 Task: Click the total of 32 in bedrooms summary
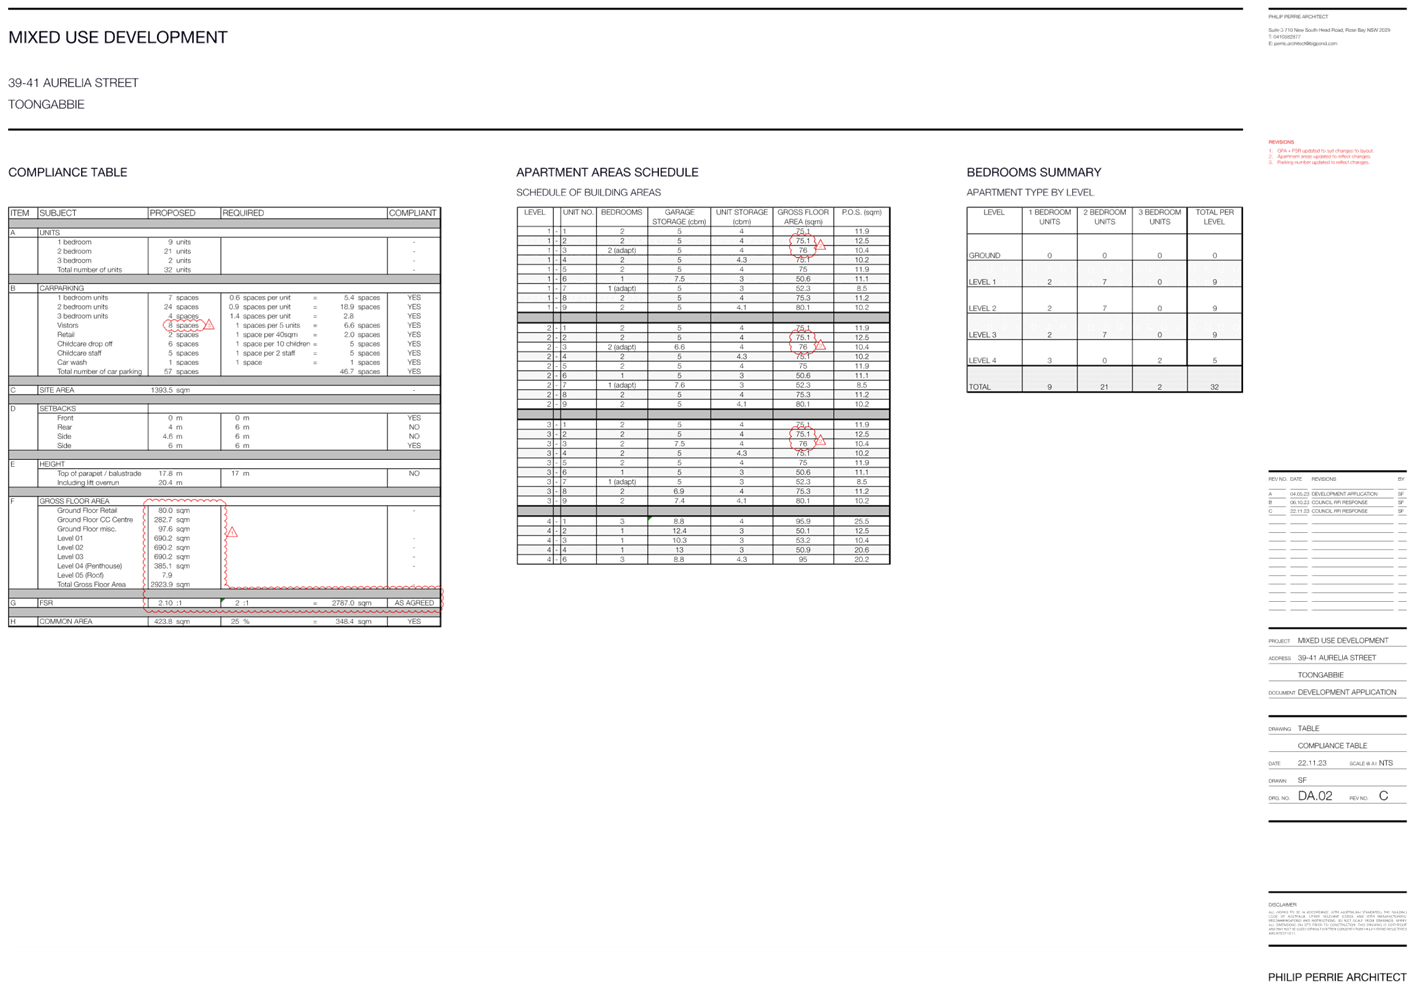(x=1214, y=387)
